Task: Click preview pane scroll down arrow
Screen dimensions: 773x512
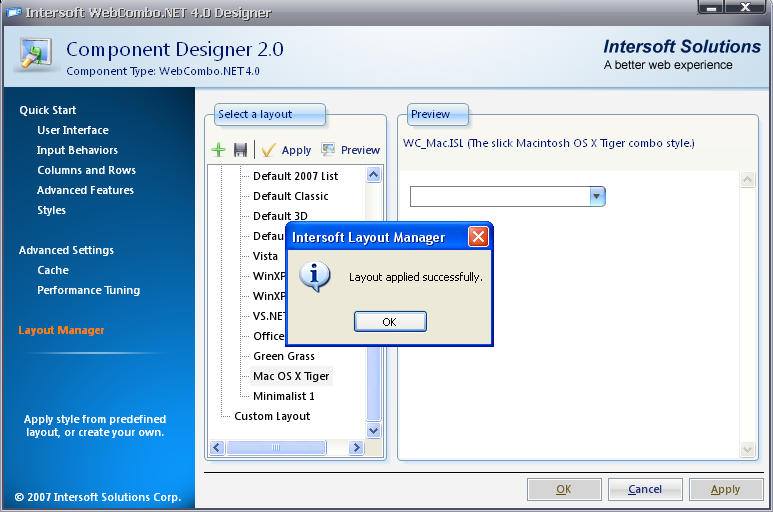Action: (x=747, y=449)
